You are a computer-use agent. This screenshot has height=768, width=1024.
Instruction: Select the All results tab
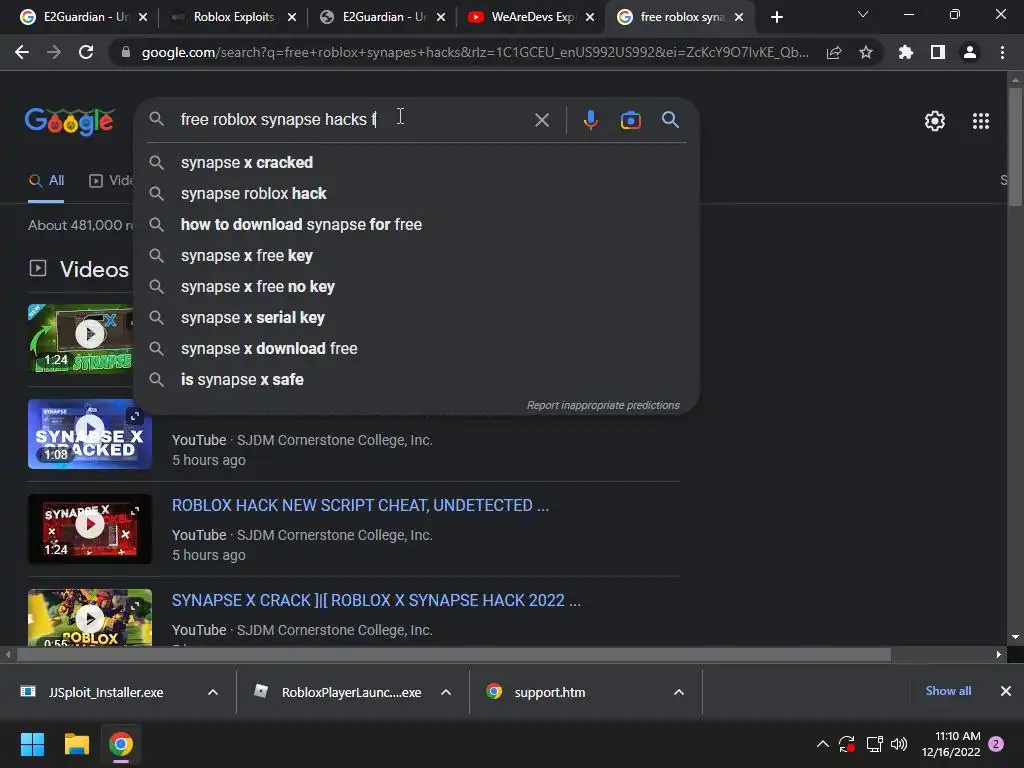(46, 181)
